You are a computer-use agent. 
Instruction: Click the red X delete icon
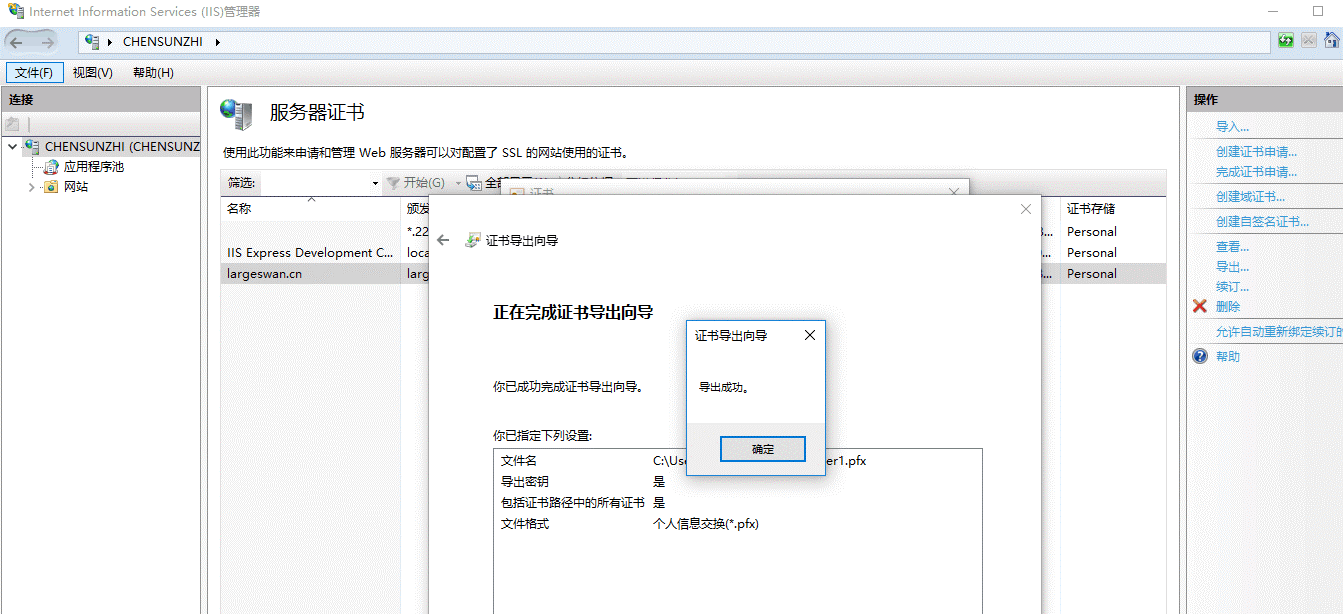point(1200,306)
